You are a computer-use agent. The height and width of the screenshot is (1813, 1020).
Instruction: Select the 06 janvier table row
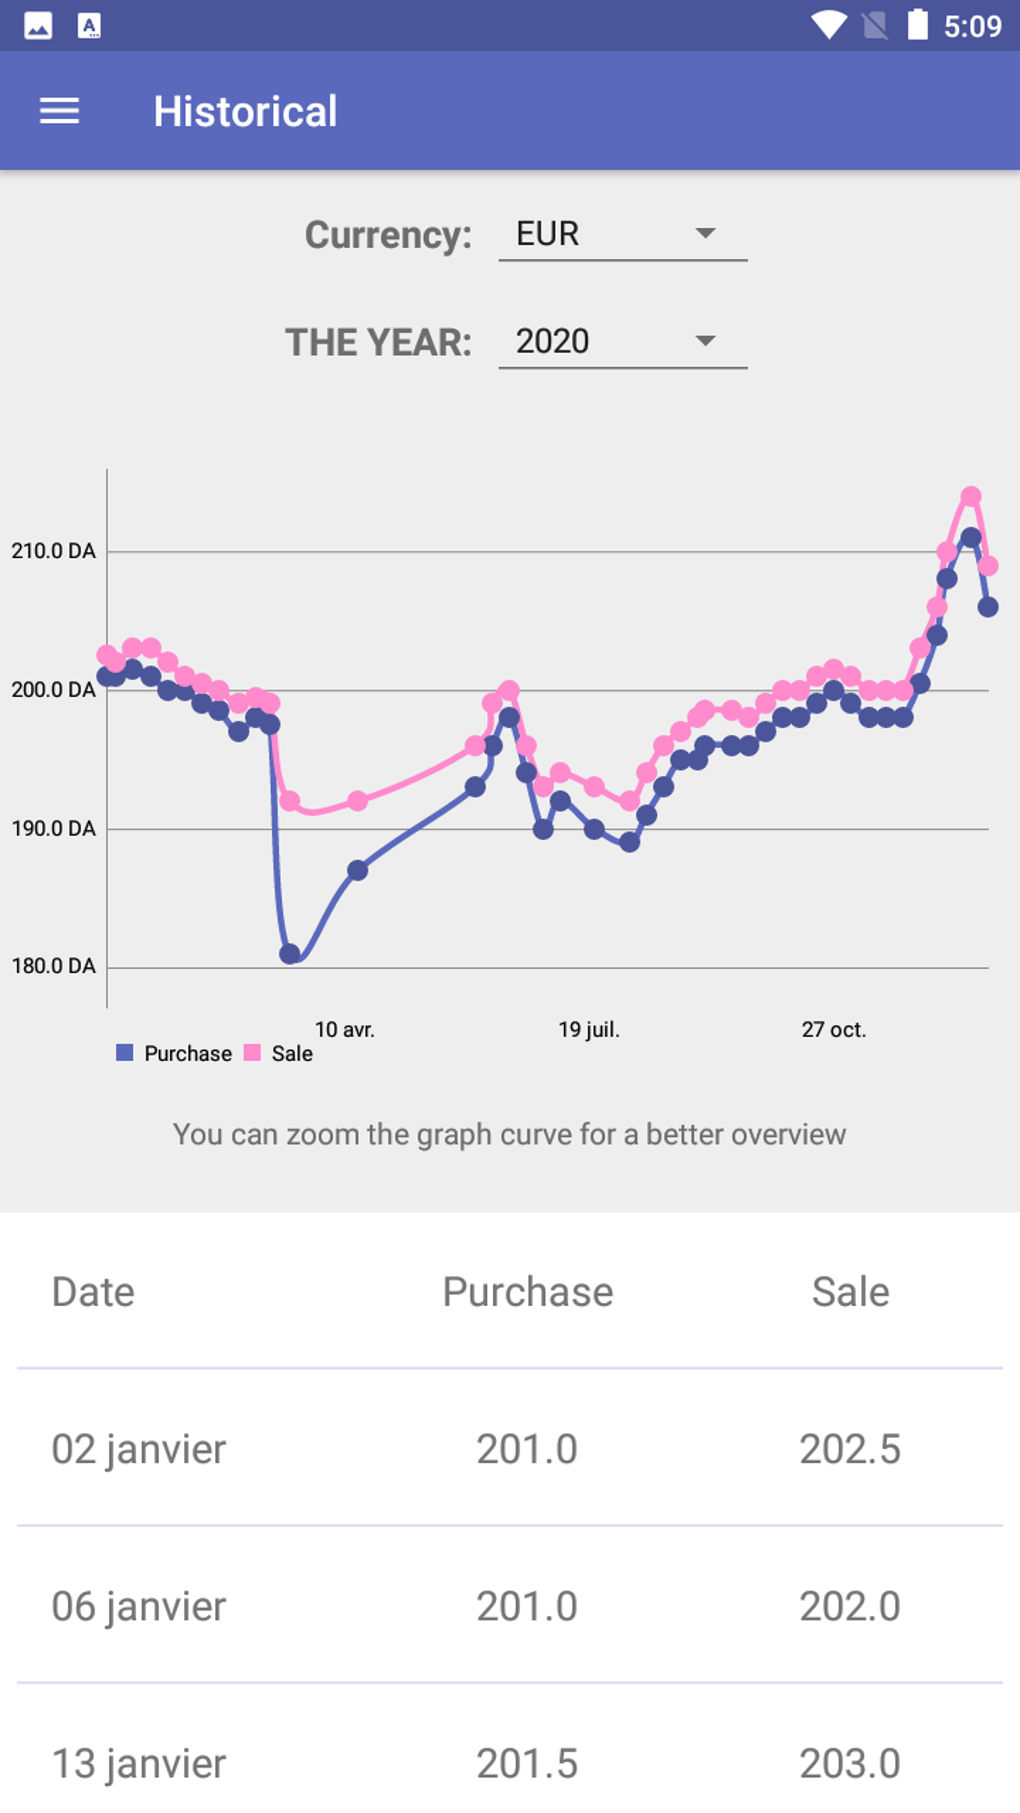pyautogui.click(x=509, y=1606)
